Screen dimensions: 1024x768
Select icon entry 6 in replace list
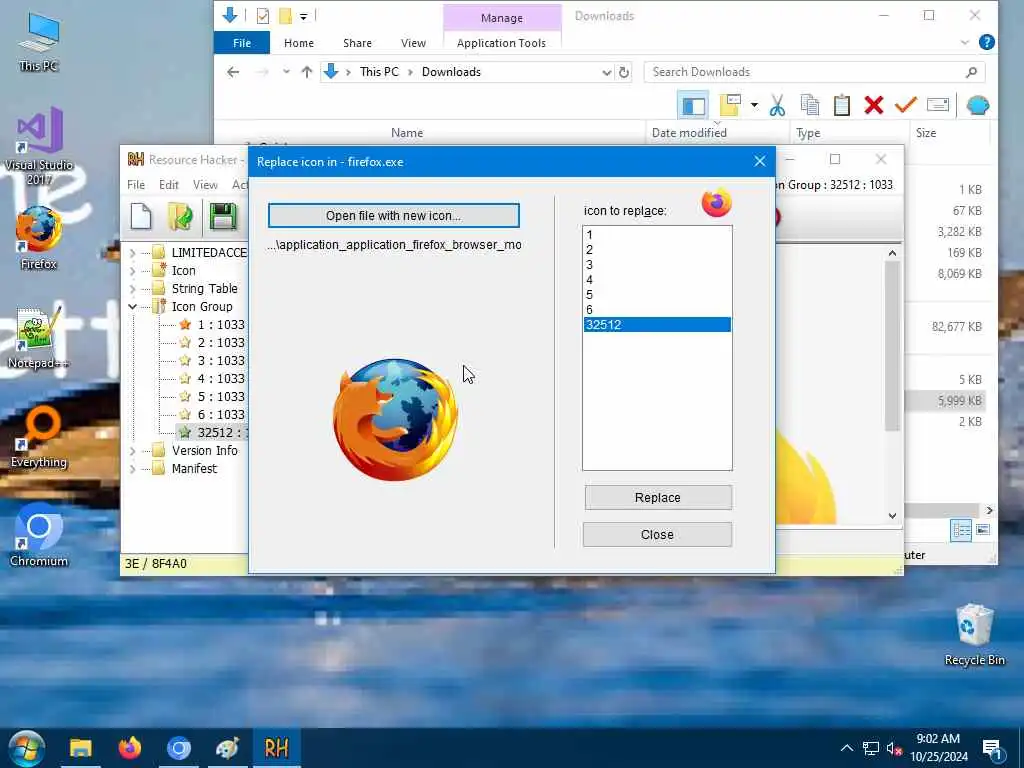tap(657, 310)
